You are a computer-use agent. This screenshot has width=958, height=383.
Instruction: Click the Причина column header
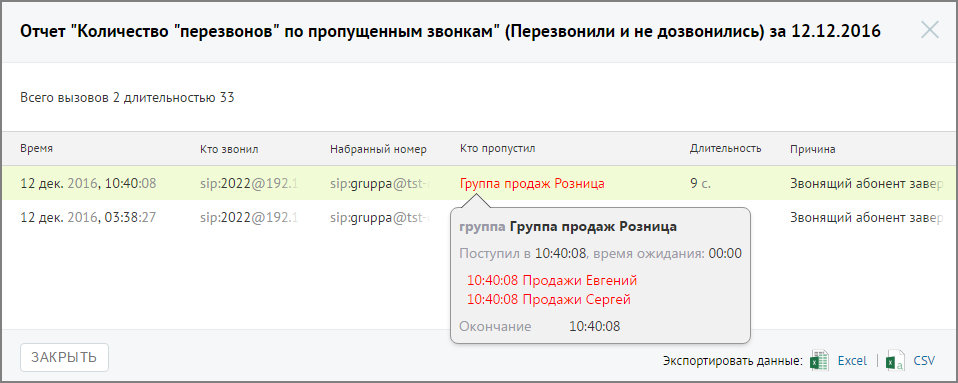tap(812, 148)
